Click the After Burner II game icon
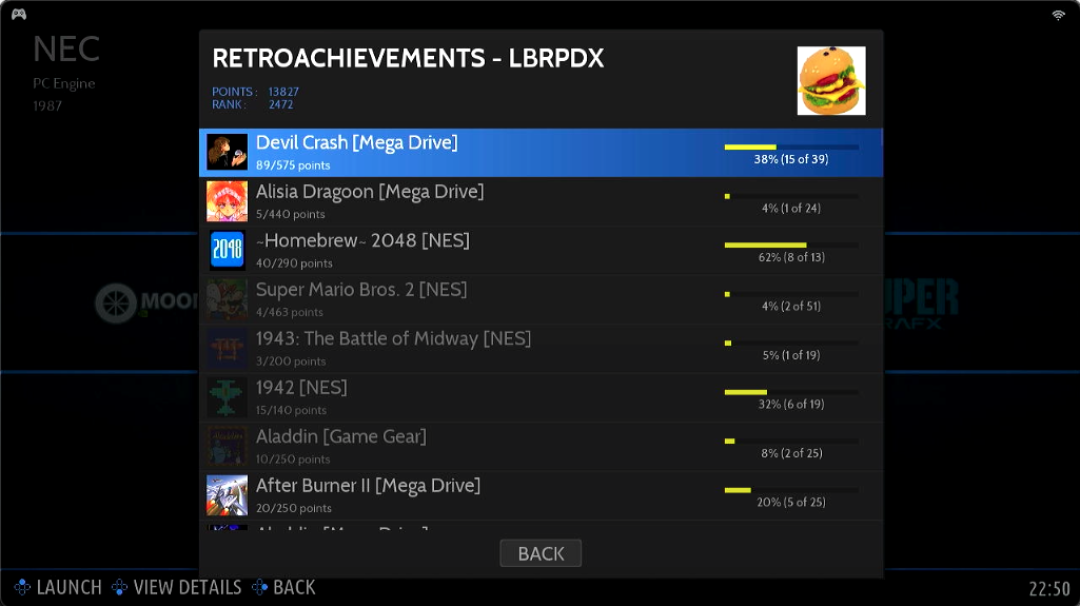Screen dimensions: 1080x606 pyautogui.click(x=227, y=494)
